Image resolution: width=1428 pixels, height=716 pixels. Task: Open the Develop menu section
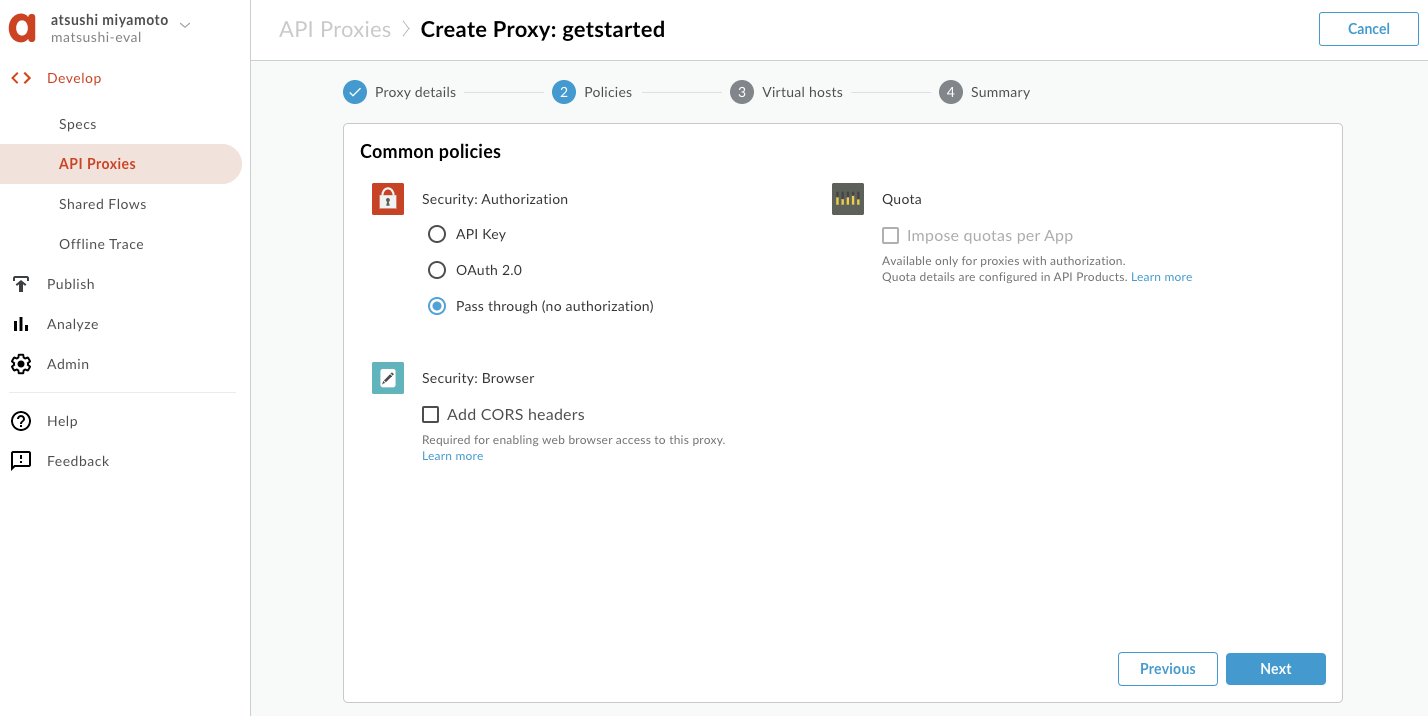74,78
